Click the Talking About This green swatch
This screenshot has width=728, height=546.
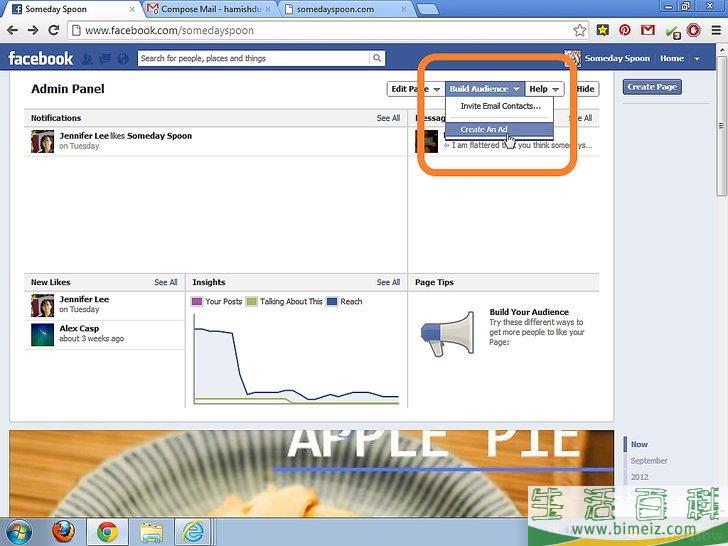[251, 301]
